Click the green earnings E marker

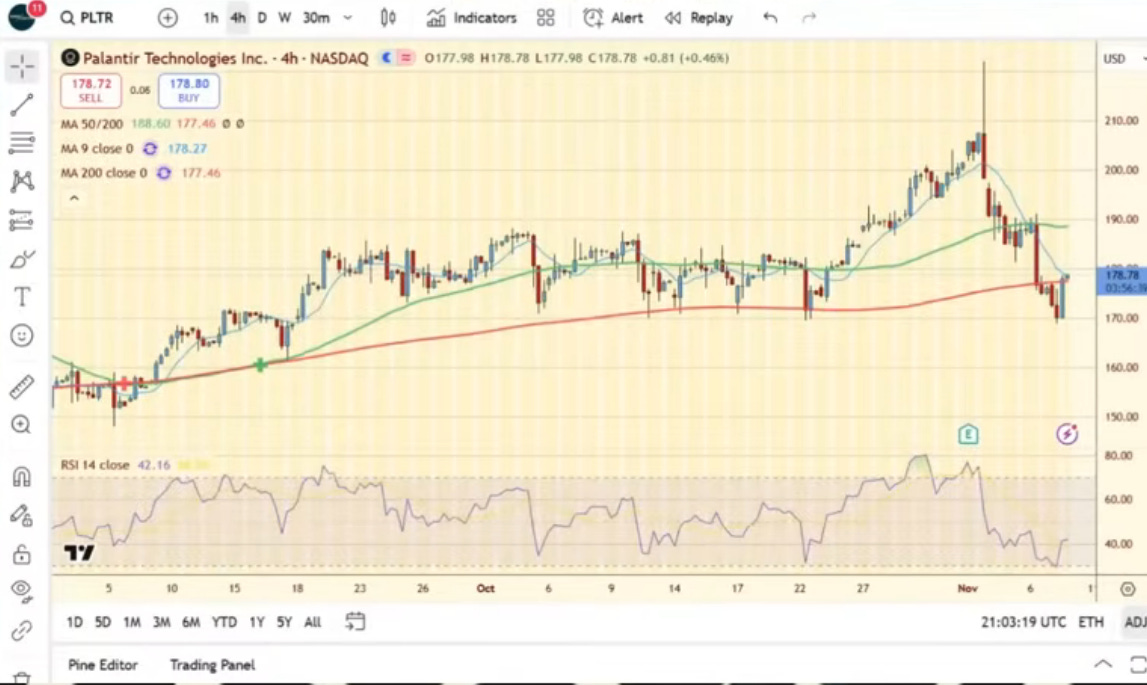pos(968,434)
